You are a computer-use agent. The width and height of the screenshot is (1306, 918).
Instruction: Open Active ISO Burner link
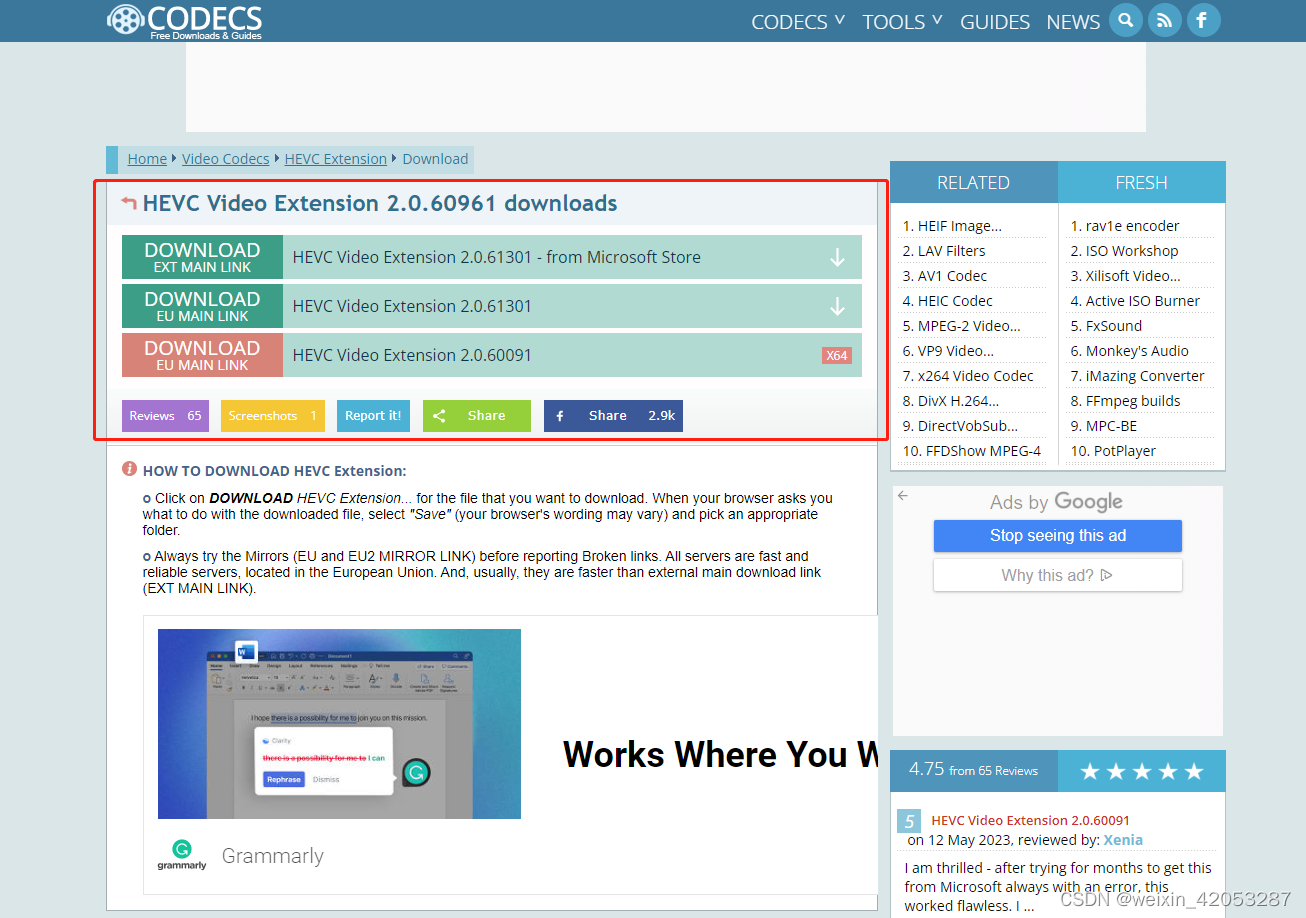click(x=1143, y=301)
